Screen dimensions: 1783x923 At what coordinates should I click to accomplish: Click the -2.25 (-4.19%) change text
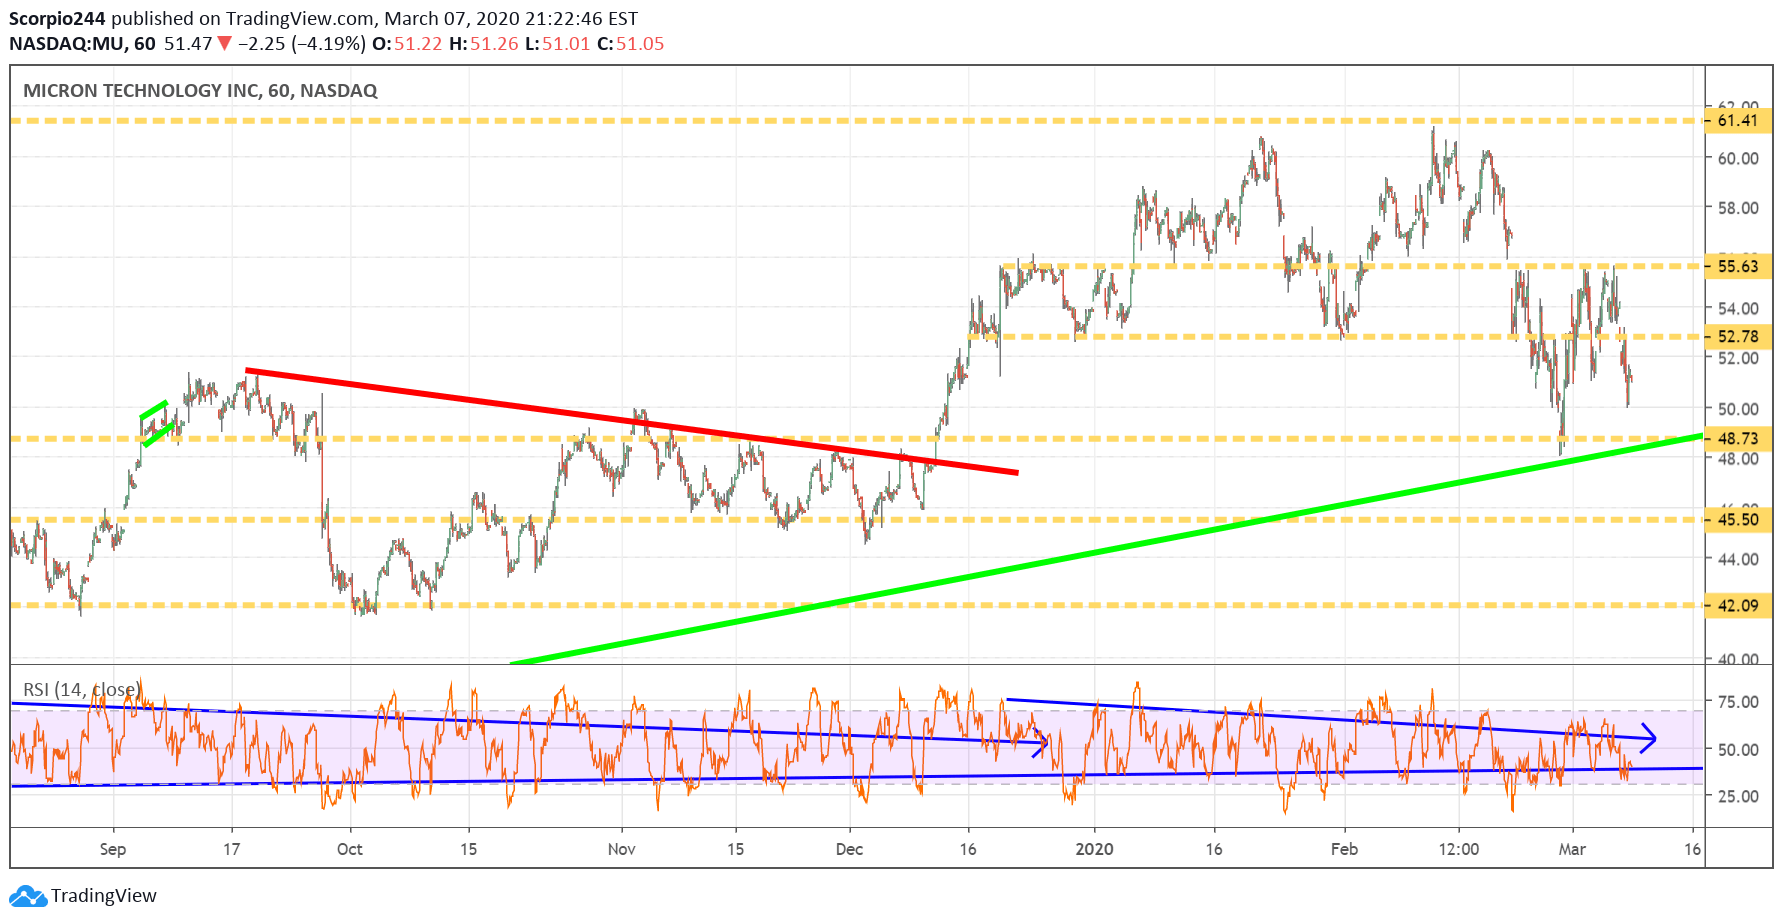301,43
